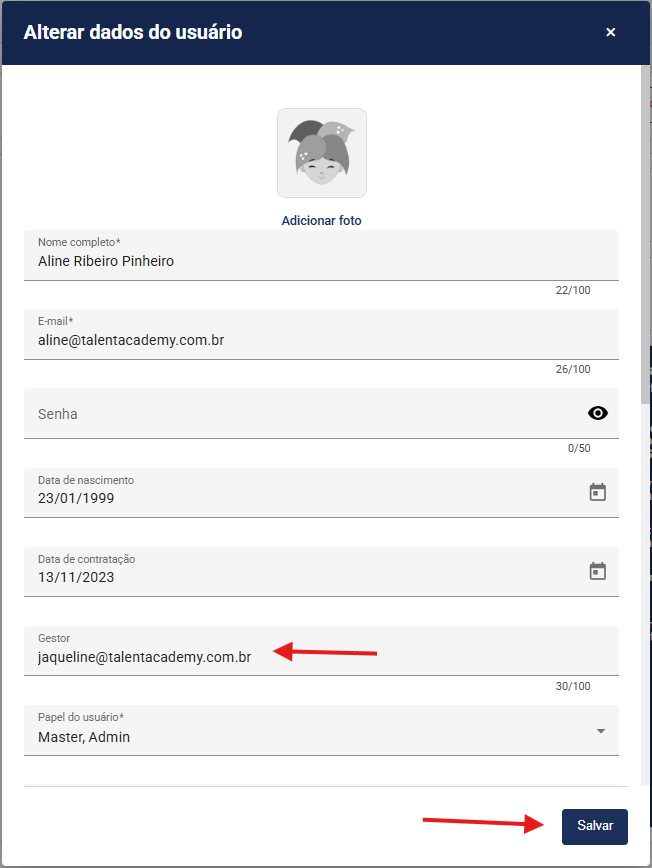Open the hire date calendar icon

pos(598,571)
